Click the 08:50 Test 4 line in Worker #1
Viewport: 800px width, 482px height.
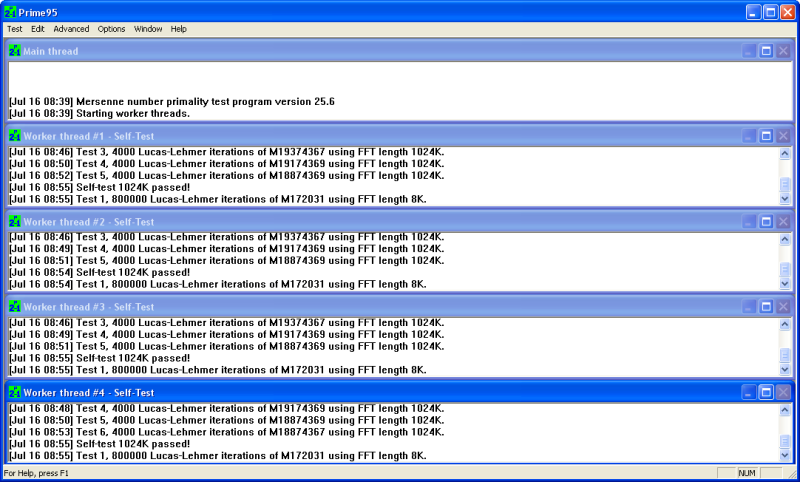[x=227, y=164]
